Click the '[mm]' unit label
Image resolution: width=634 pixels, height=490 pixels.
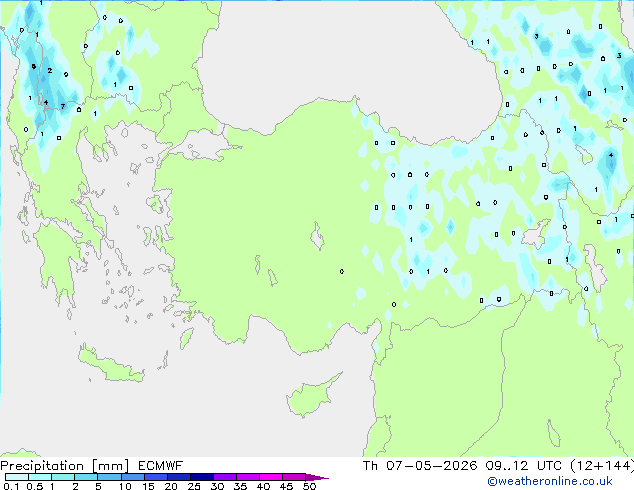point(110,466)
